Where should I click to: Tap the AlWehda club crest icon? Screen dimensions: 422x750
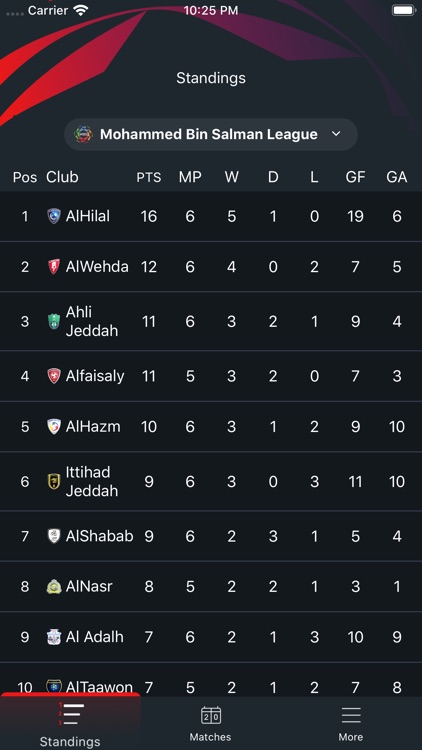tap(54, 266)
